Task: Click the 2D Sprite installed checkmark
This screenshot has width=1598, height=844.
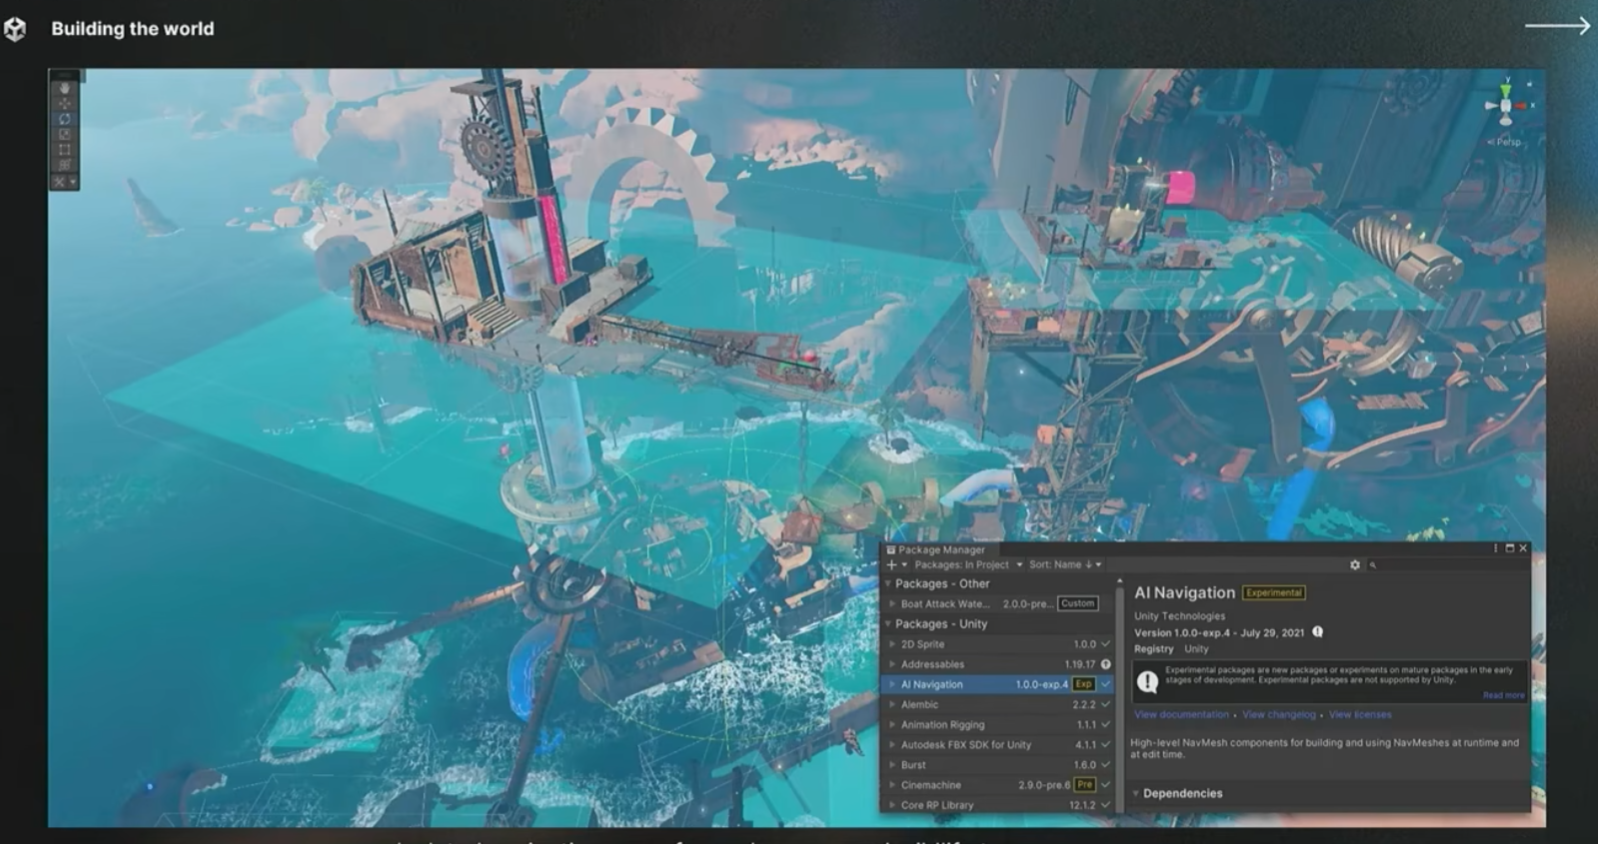Action: [x=1105, y=644]
